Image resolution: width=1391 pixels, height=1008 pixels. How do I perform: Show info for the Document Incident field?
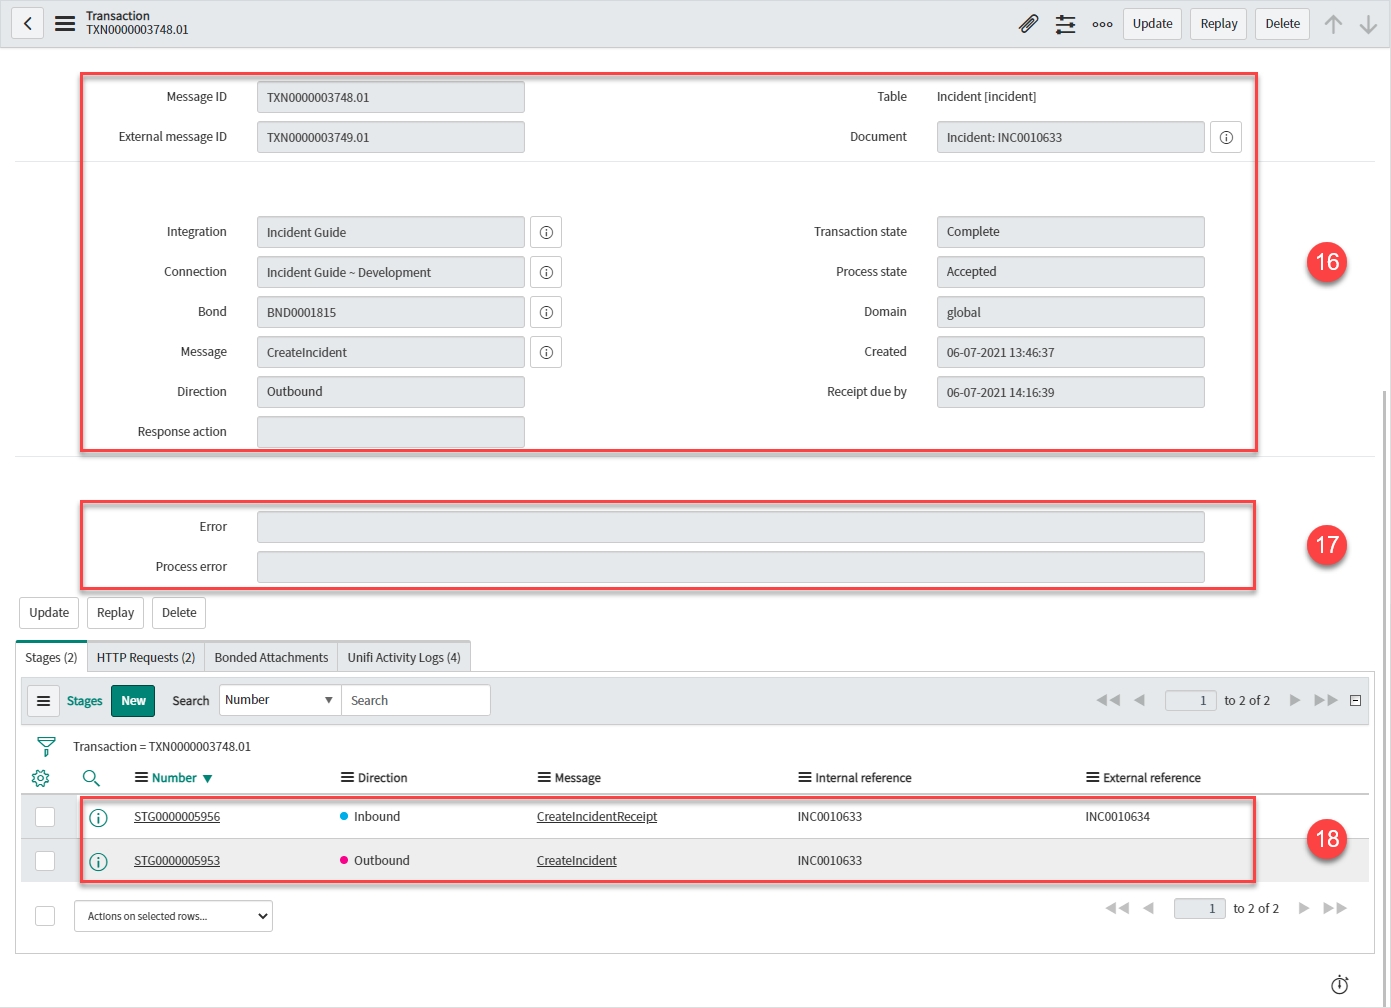click(1225, 138)
